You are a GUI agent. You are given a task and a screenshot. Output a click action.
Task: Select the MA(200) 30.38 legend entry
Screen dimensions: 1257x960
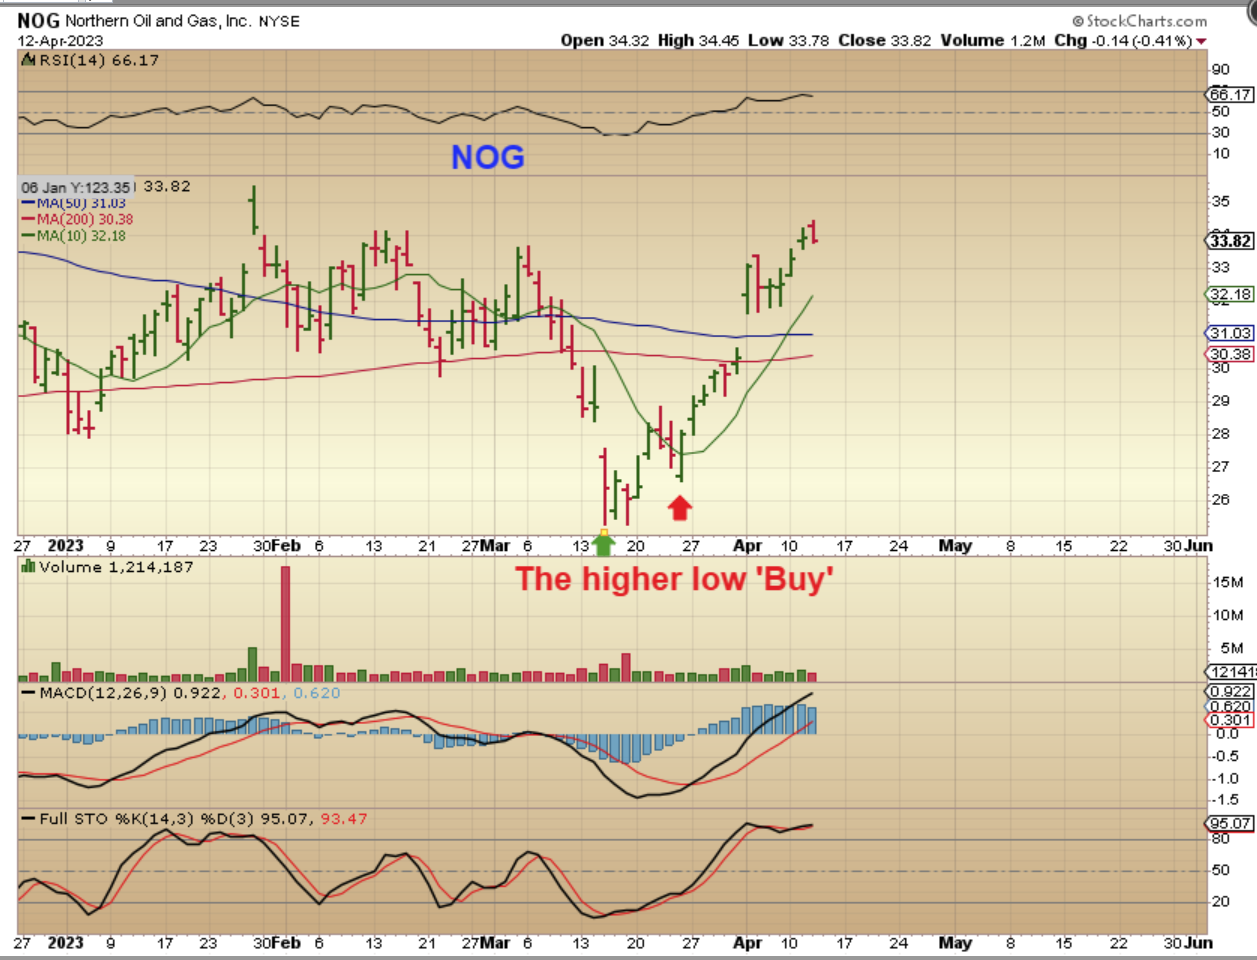[78, 219]
